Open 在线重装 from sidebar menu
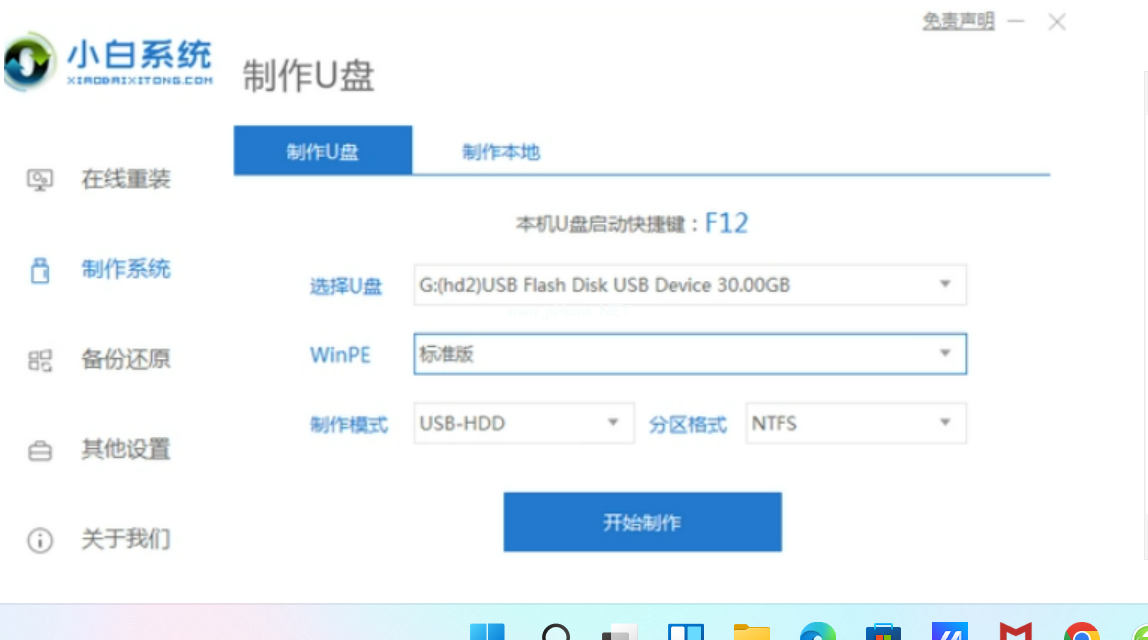 126,180
